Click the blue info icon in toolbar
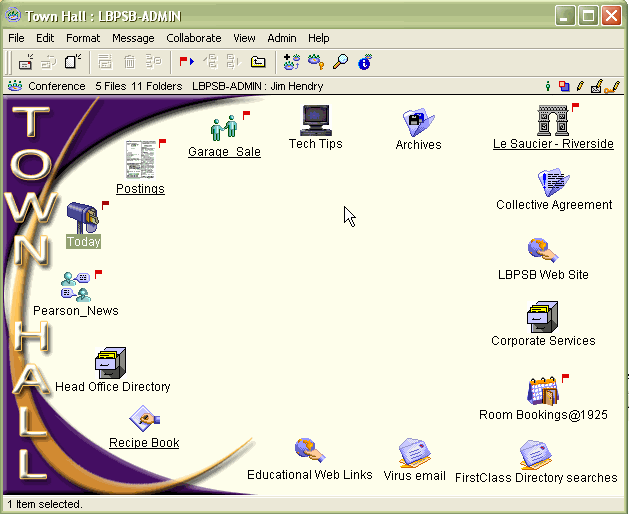Screen dimensions: 629x514 click(x=364, y=62)
